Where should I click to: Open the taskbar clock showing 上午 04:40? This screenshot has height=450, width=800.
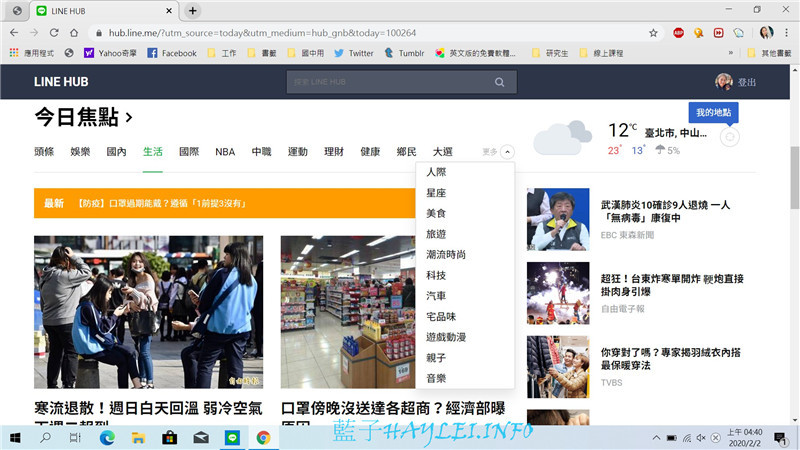coord(744,438)
